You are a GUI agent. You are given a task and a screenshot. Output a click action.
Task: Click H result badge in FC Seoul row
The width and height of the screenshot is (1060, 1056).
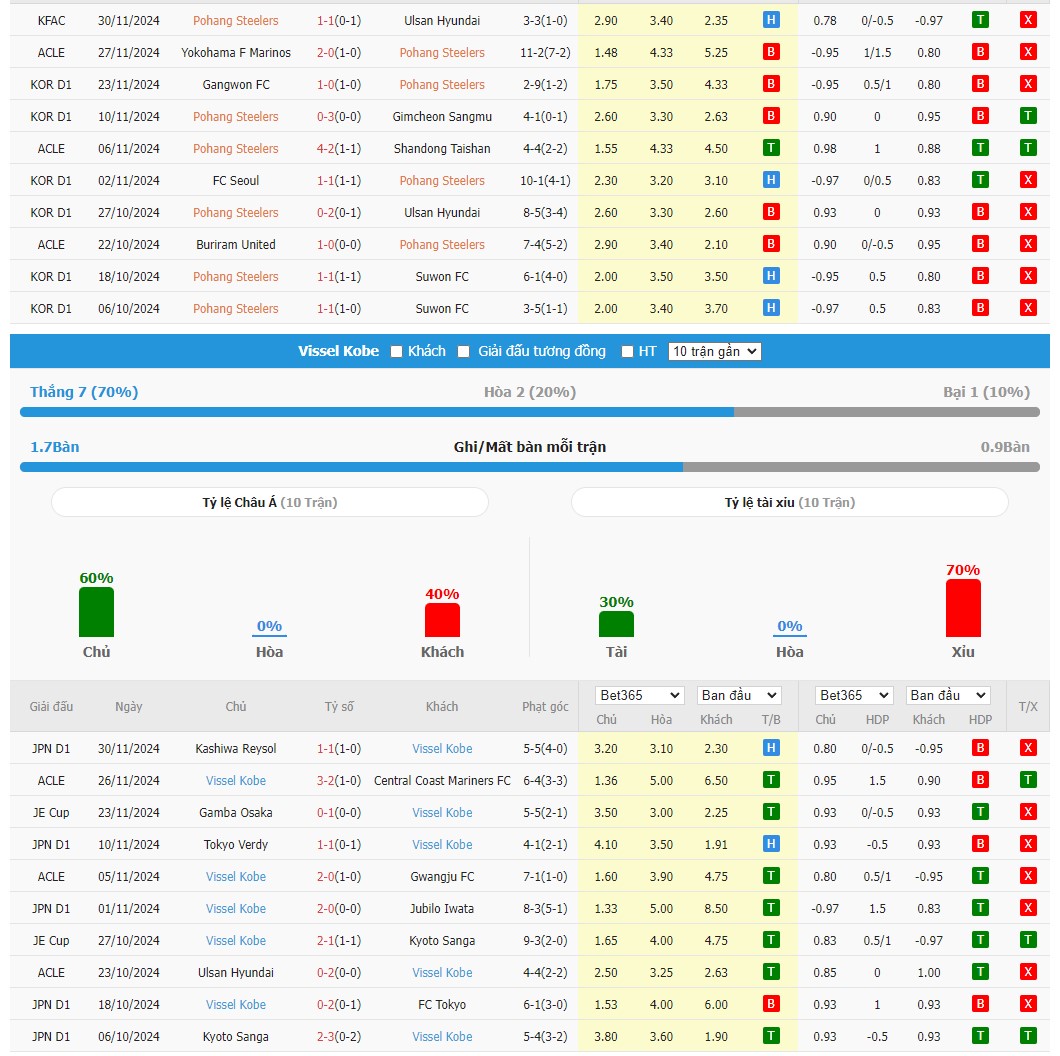pos(771,180)
